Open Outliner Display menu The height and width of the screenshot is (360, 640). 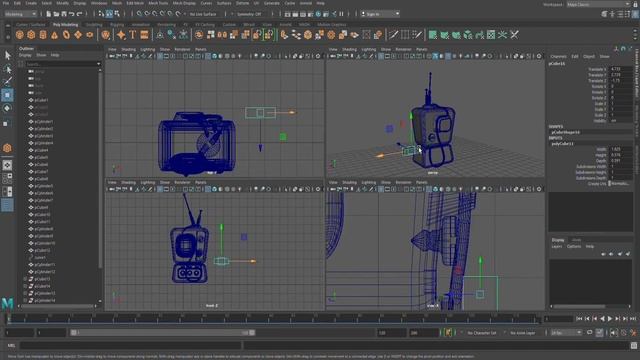click(x=25, y=55)
